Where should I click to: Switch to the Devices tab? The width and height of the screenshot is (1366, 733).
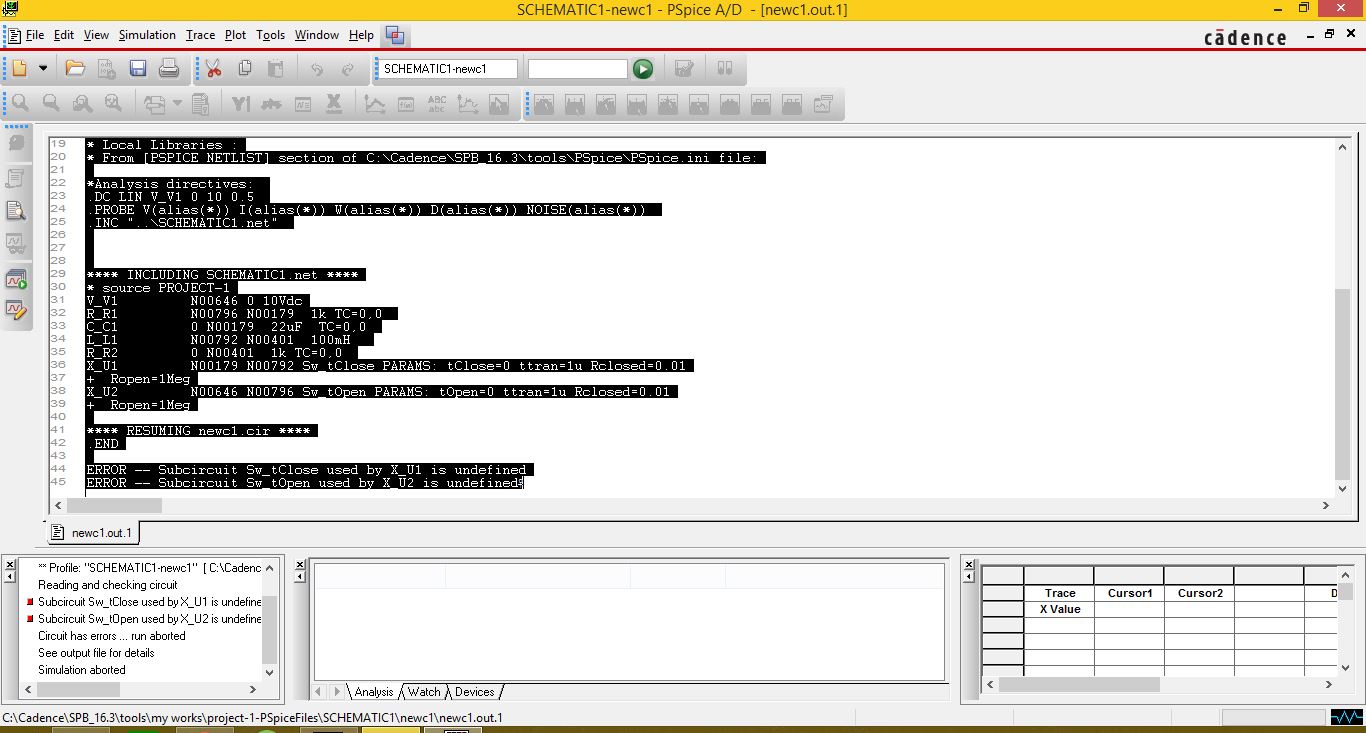click(x=475, y=692)
